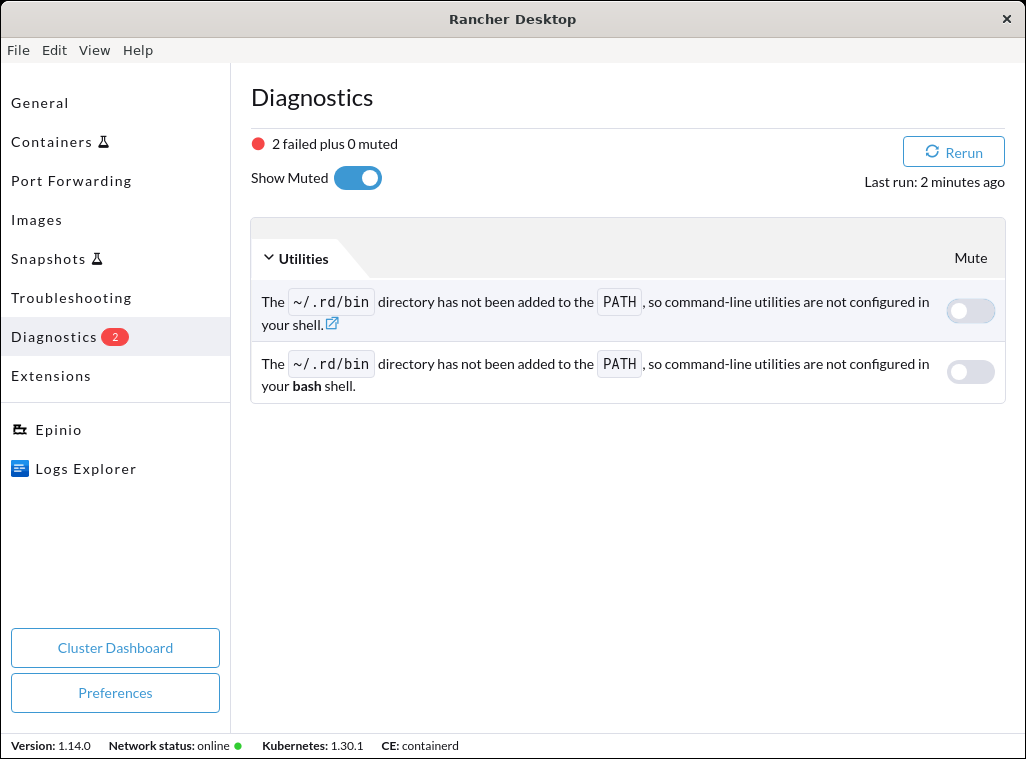Click ~/.rd/bin code in the bash row
The width and height of the screenshot is (1026, 759).
(331, 364)
